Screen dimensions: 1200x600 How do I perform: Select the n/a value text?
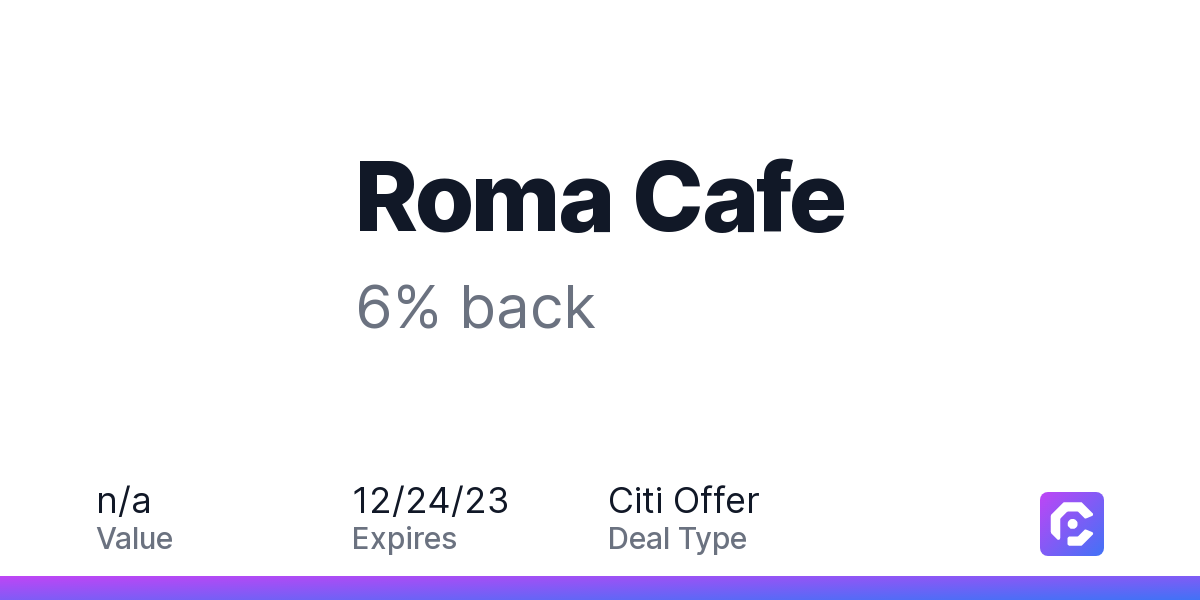(124, 500)
